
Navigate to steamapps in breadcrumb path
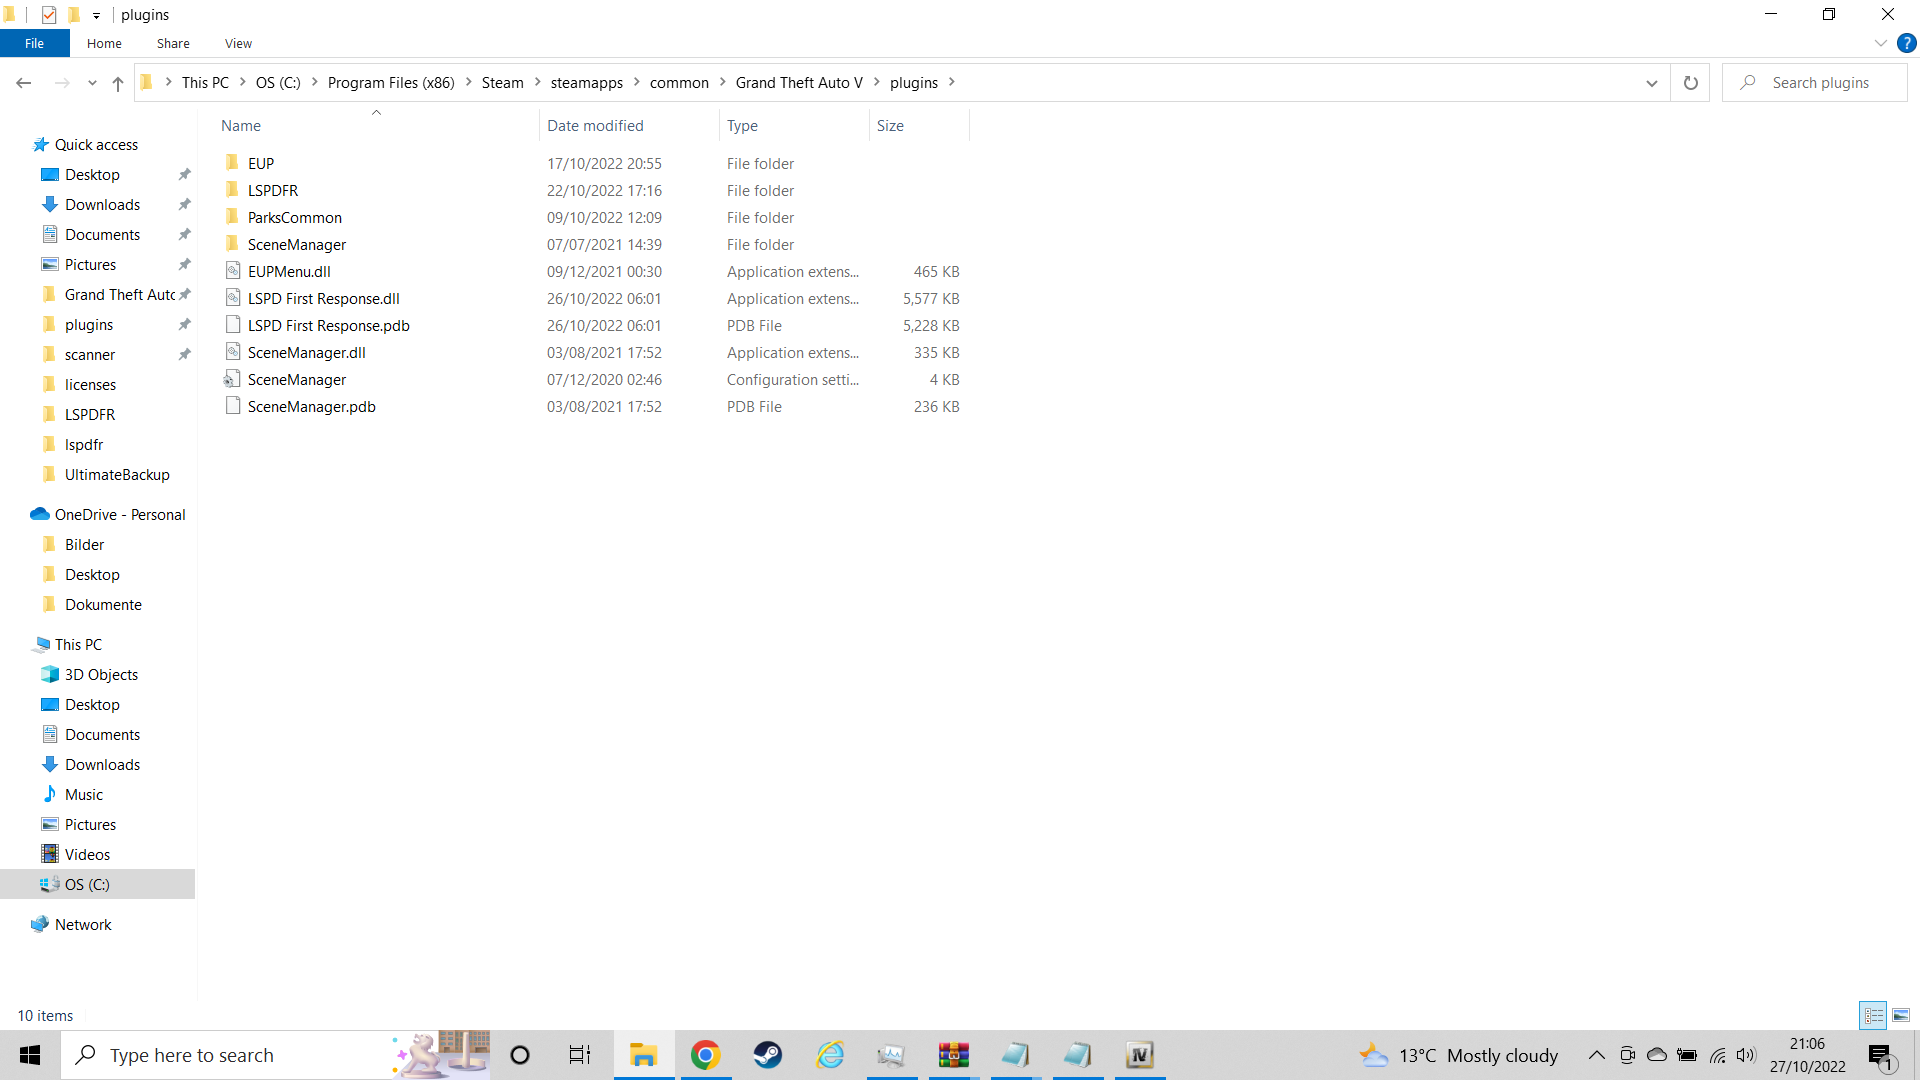(586, 83)
